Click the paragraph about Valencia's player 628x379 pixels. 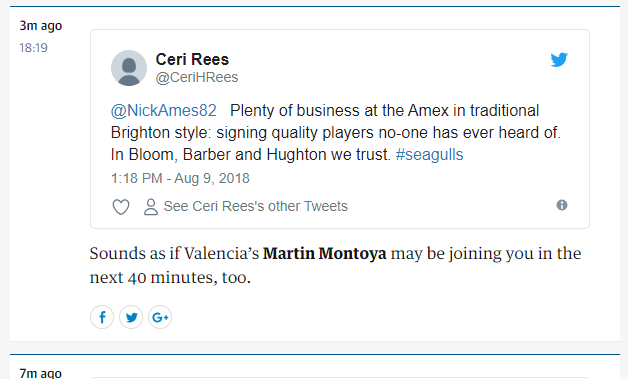point(336,265)
